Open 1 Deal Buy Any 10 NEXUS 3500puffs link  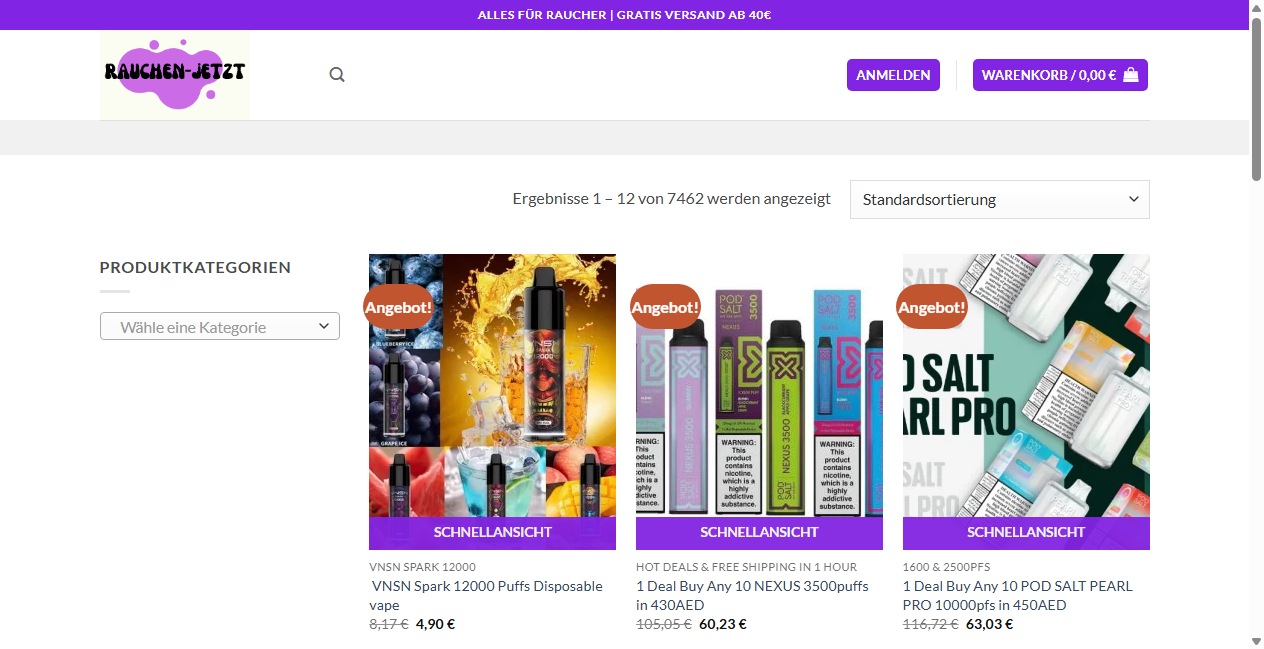tap(752, 595)
